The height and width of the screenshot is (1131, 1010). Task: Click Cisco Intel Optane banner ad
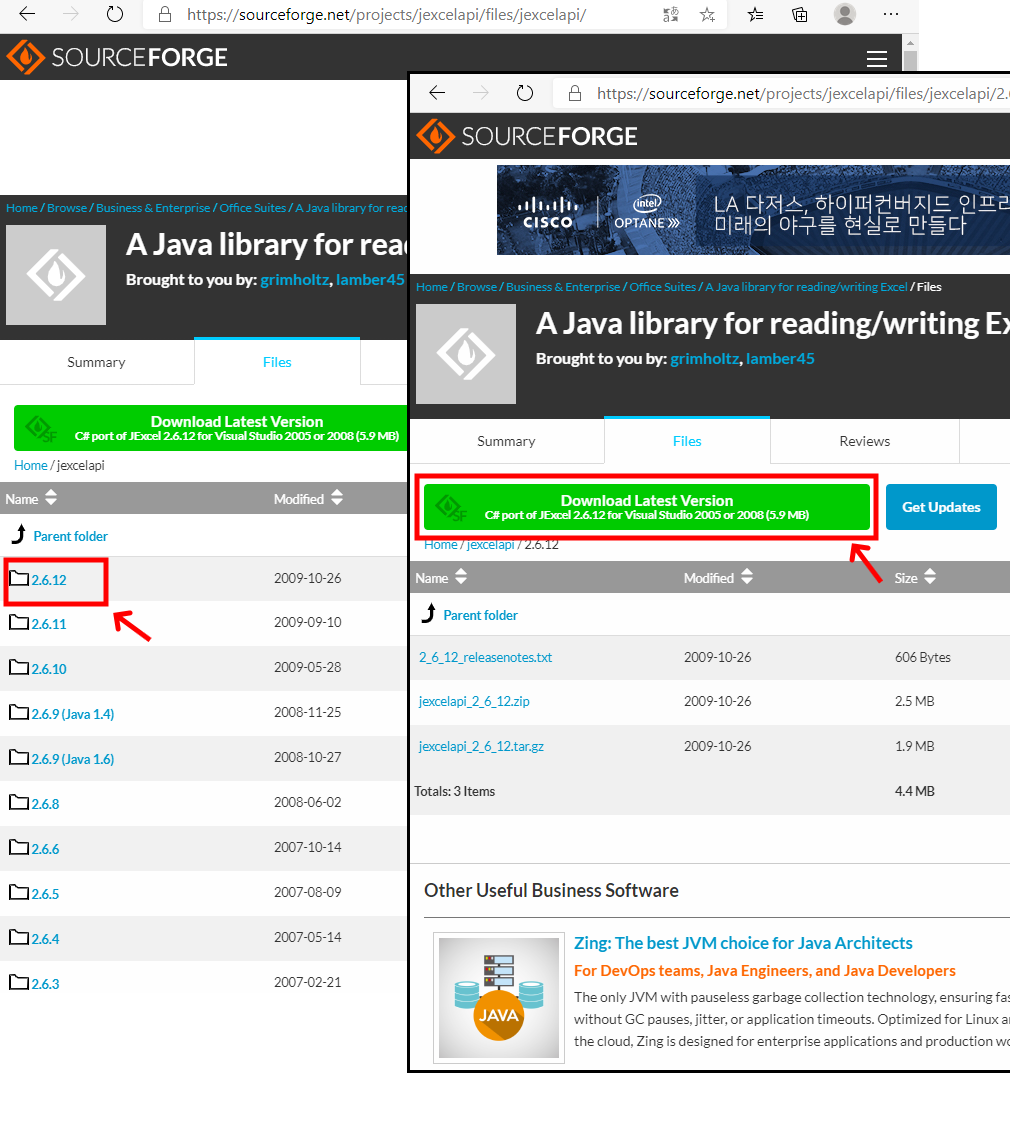[x=753, y=210]
